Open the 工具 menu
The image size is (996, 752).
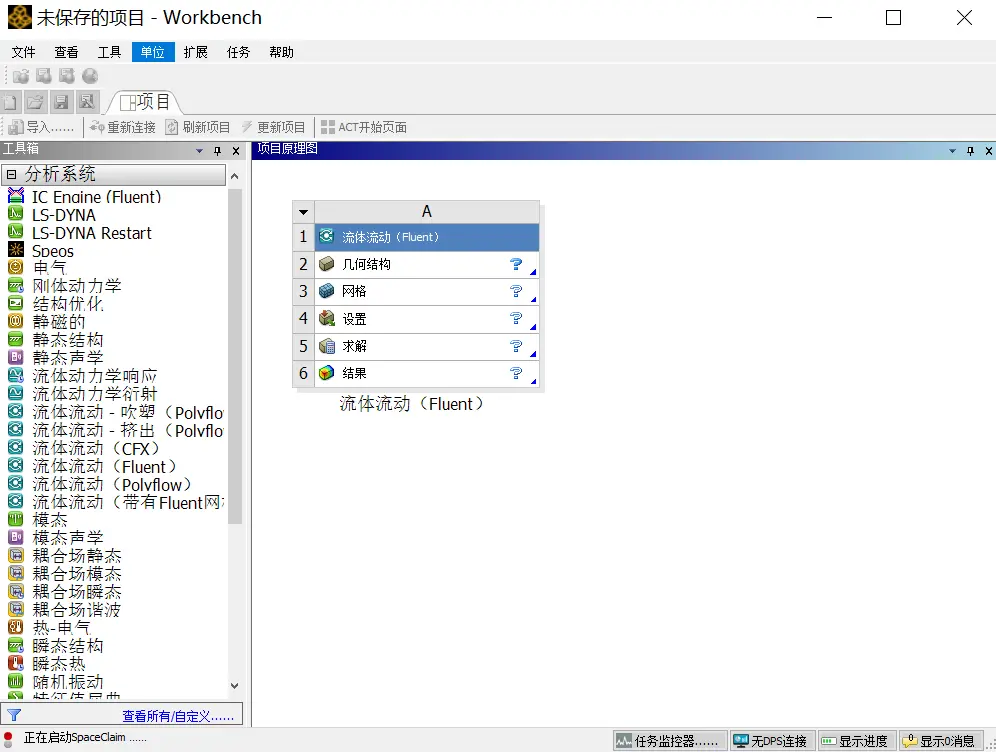tap(109, 52)
